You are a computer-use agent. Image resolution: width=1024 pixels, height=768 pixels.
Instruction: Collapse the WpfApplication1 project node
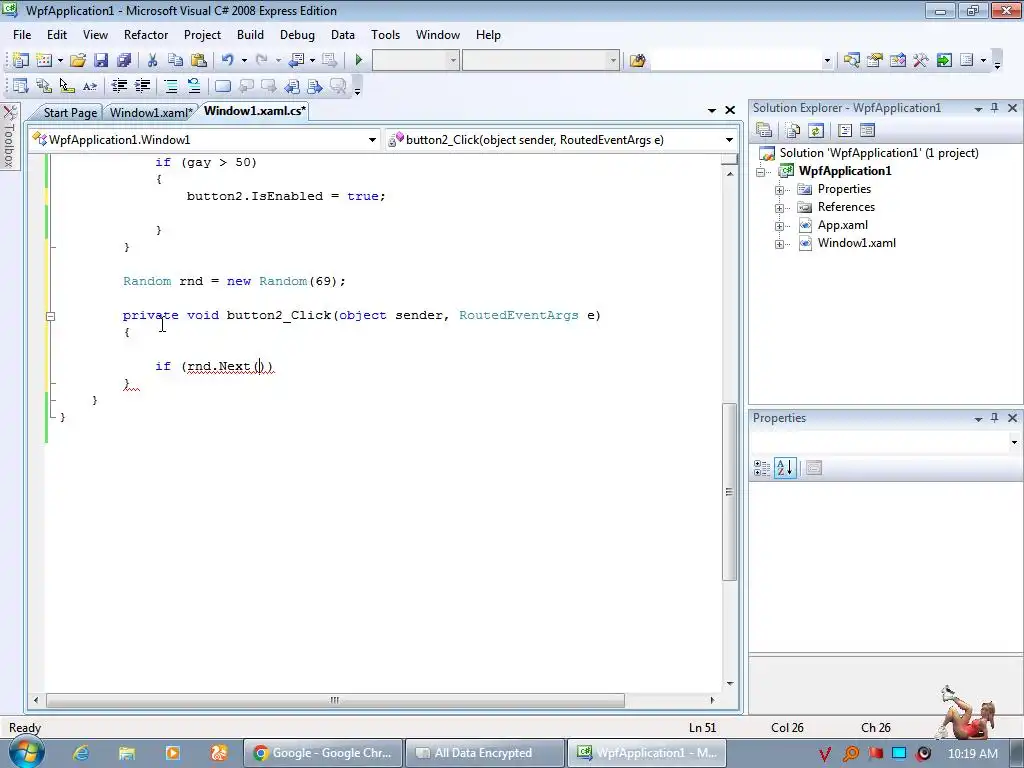tap(761, 172)
